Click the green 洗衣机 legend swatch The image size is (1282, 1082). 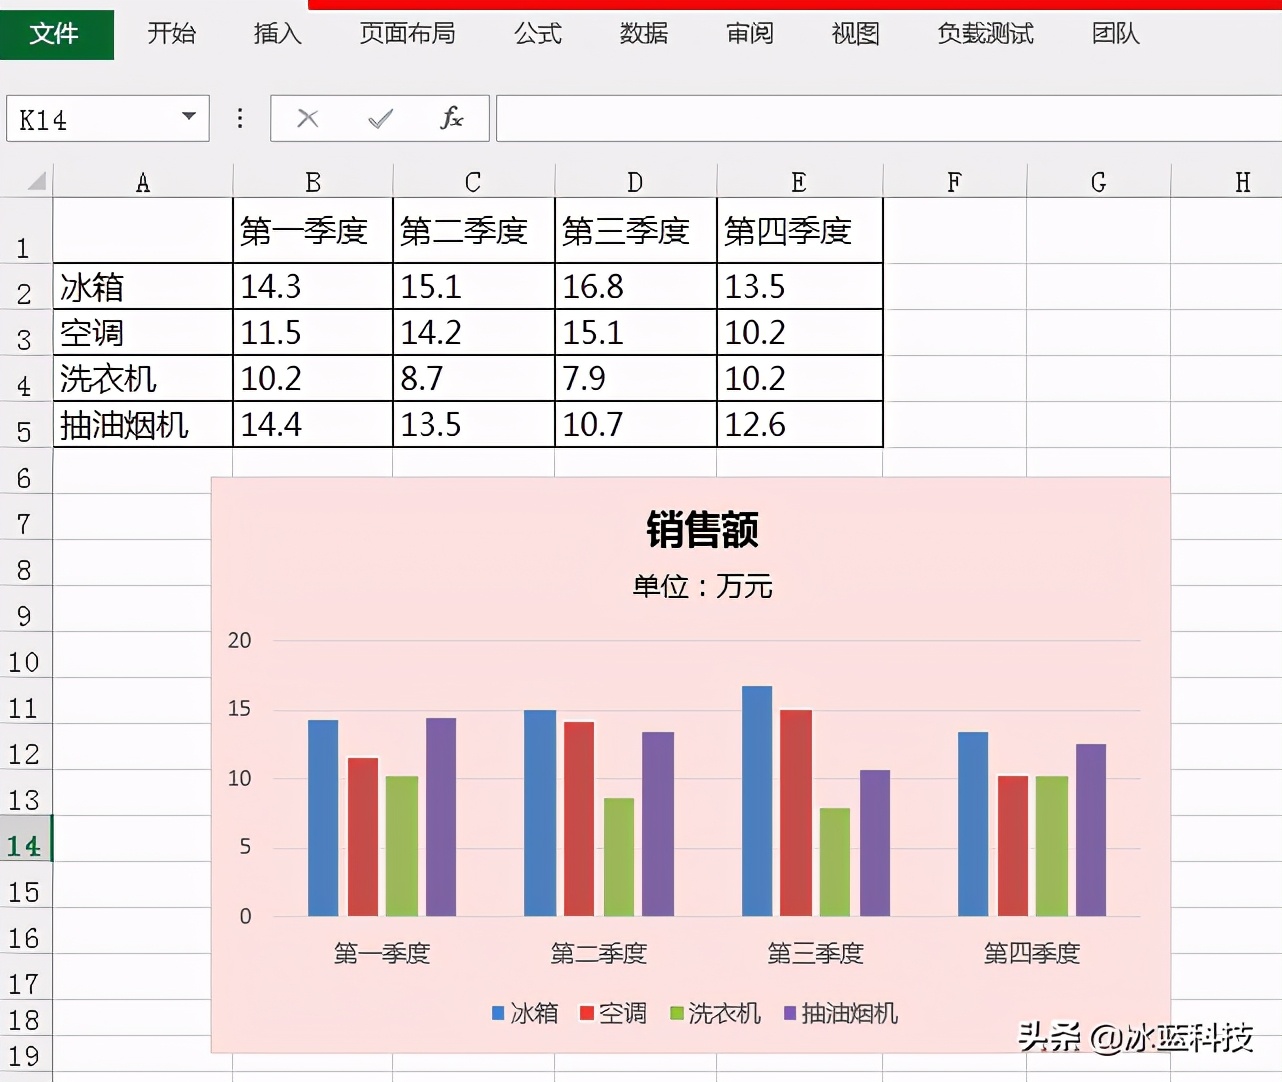tap(677, 1013)
